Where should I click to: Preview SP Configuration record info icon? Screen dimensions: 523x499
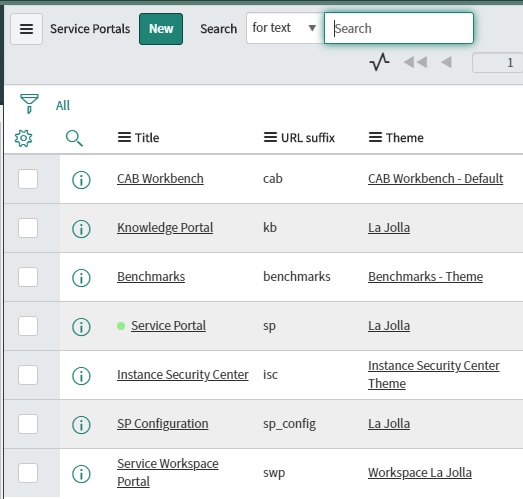coord(81,425)
